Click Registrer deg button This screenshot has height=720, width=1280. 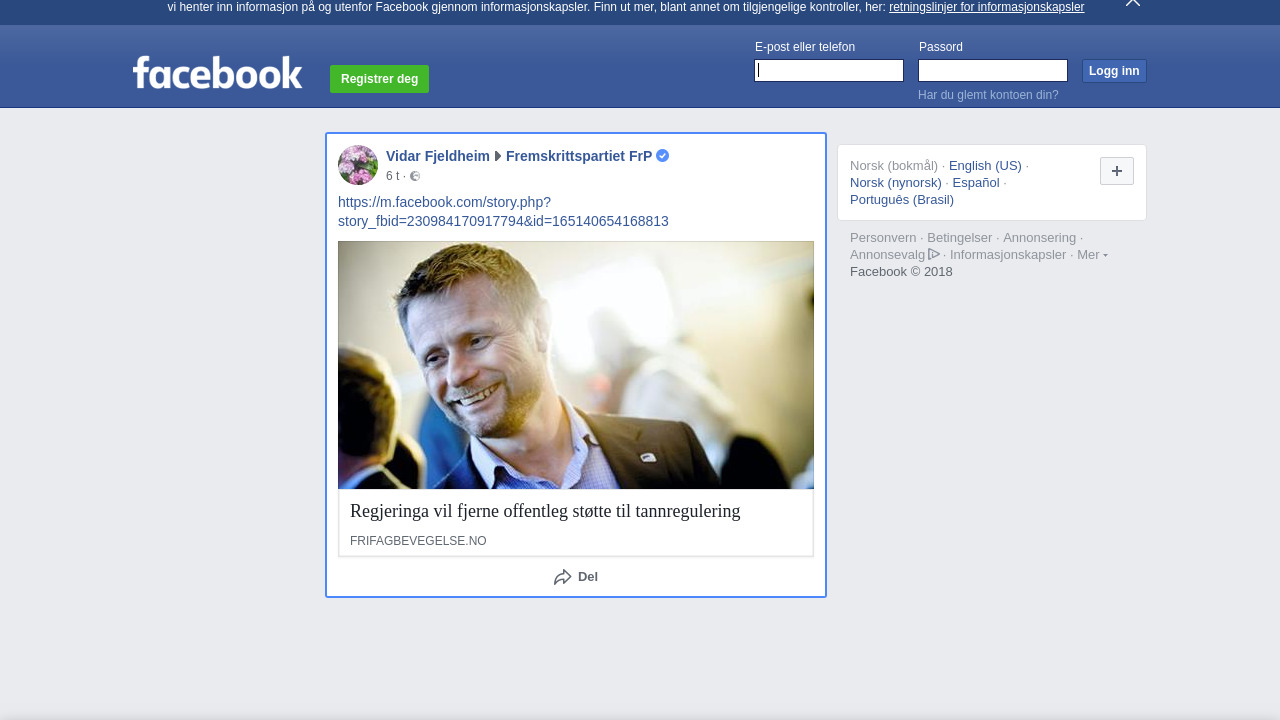point(379,79)
